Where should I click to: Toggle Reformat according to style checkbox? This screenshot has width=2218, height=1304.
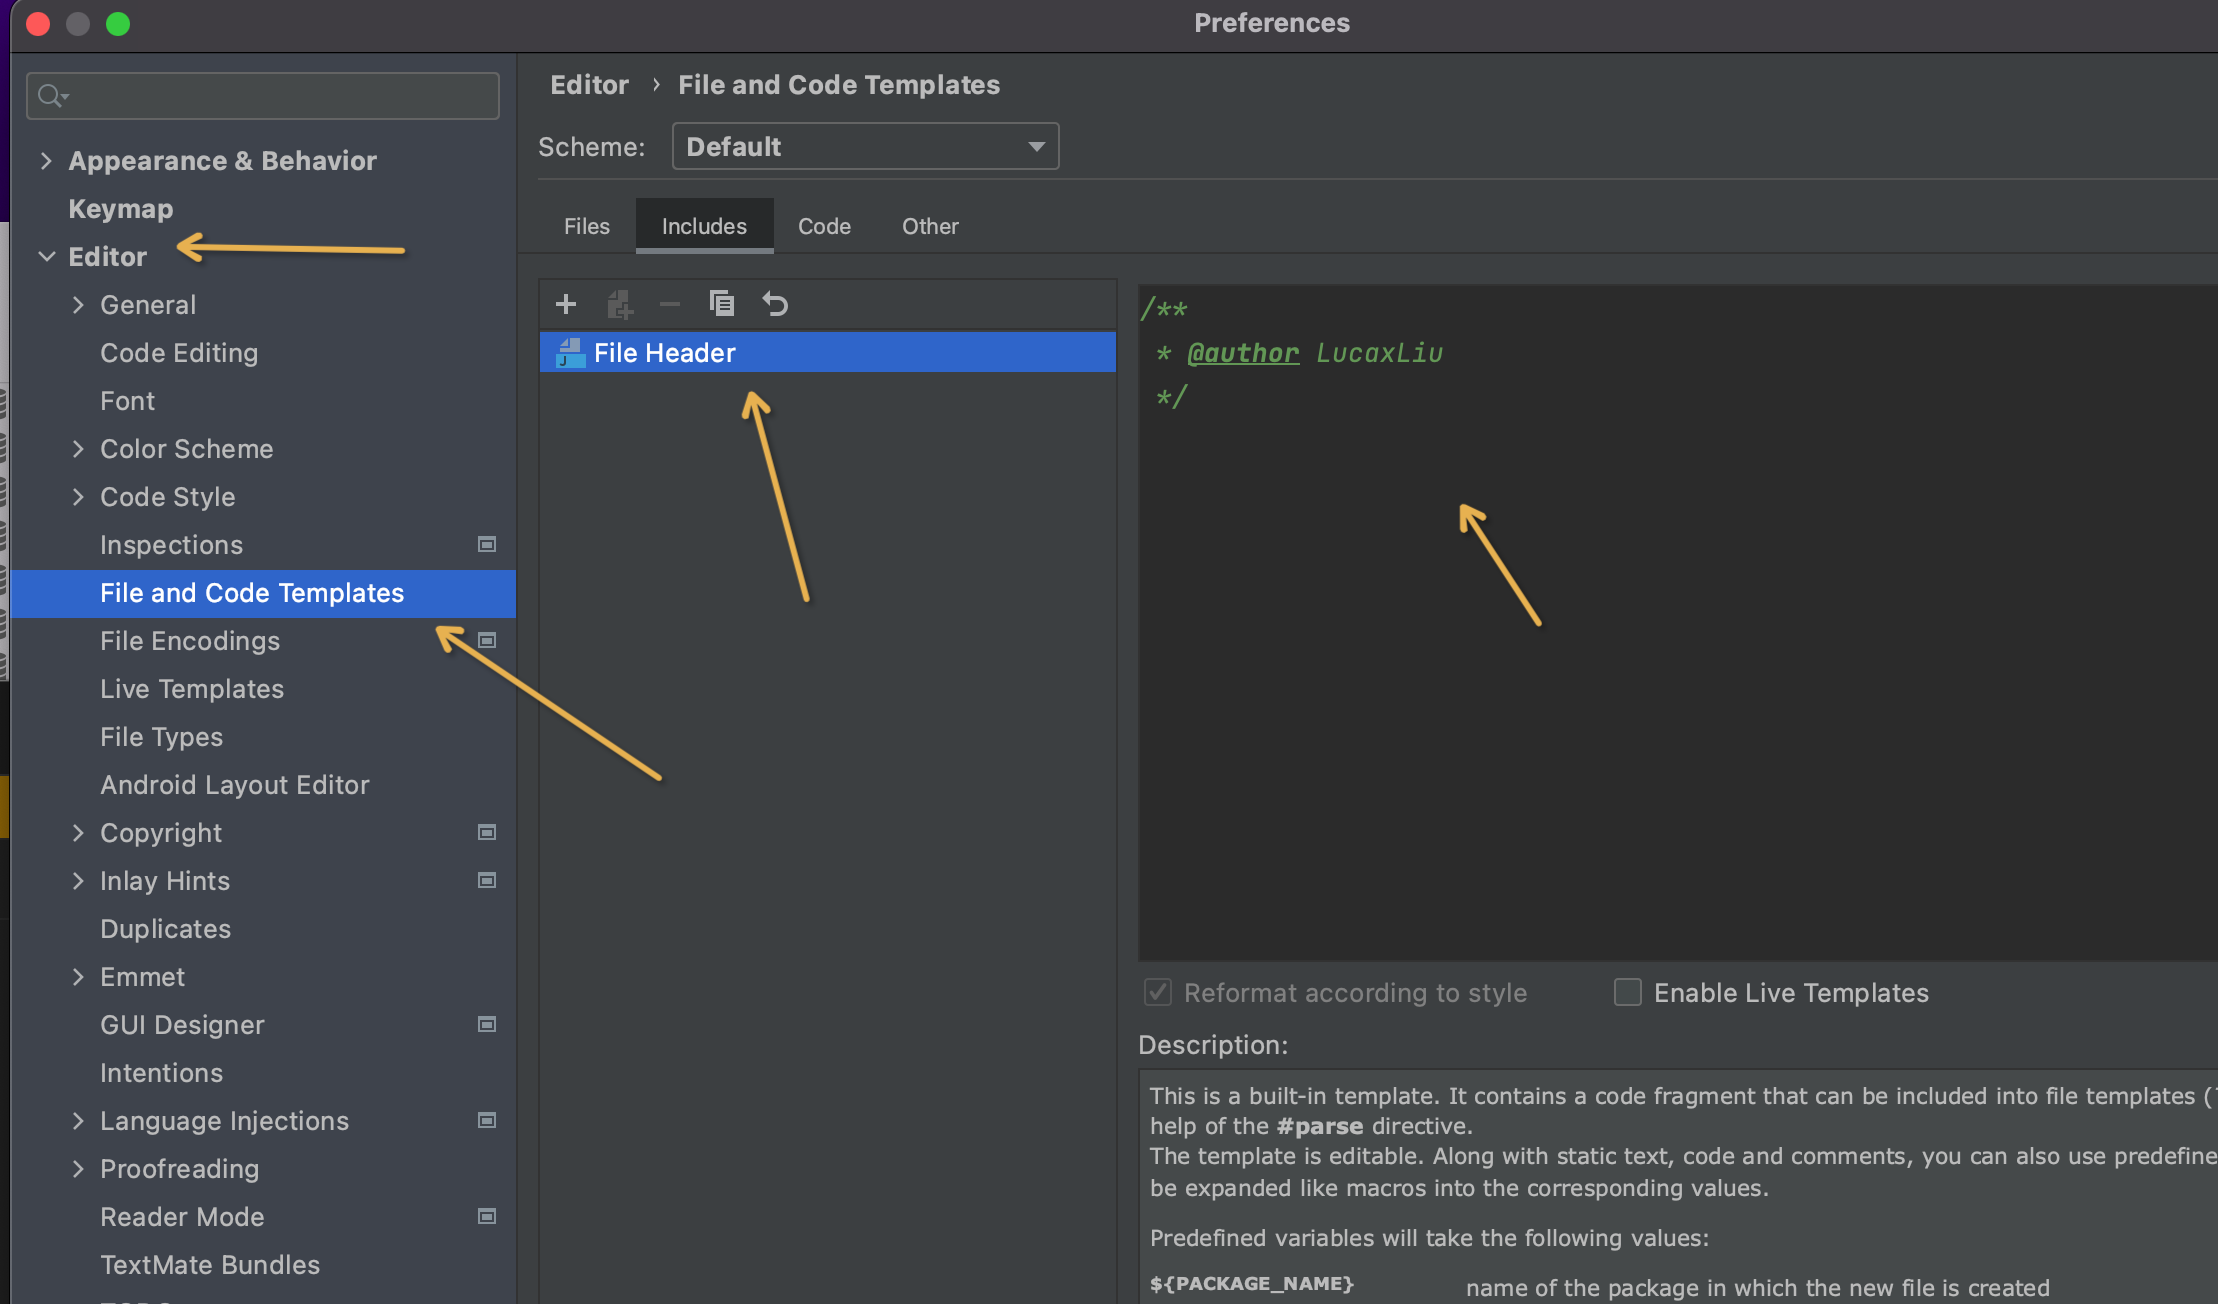click(x=1158, y=992)
